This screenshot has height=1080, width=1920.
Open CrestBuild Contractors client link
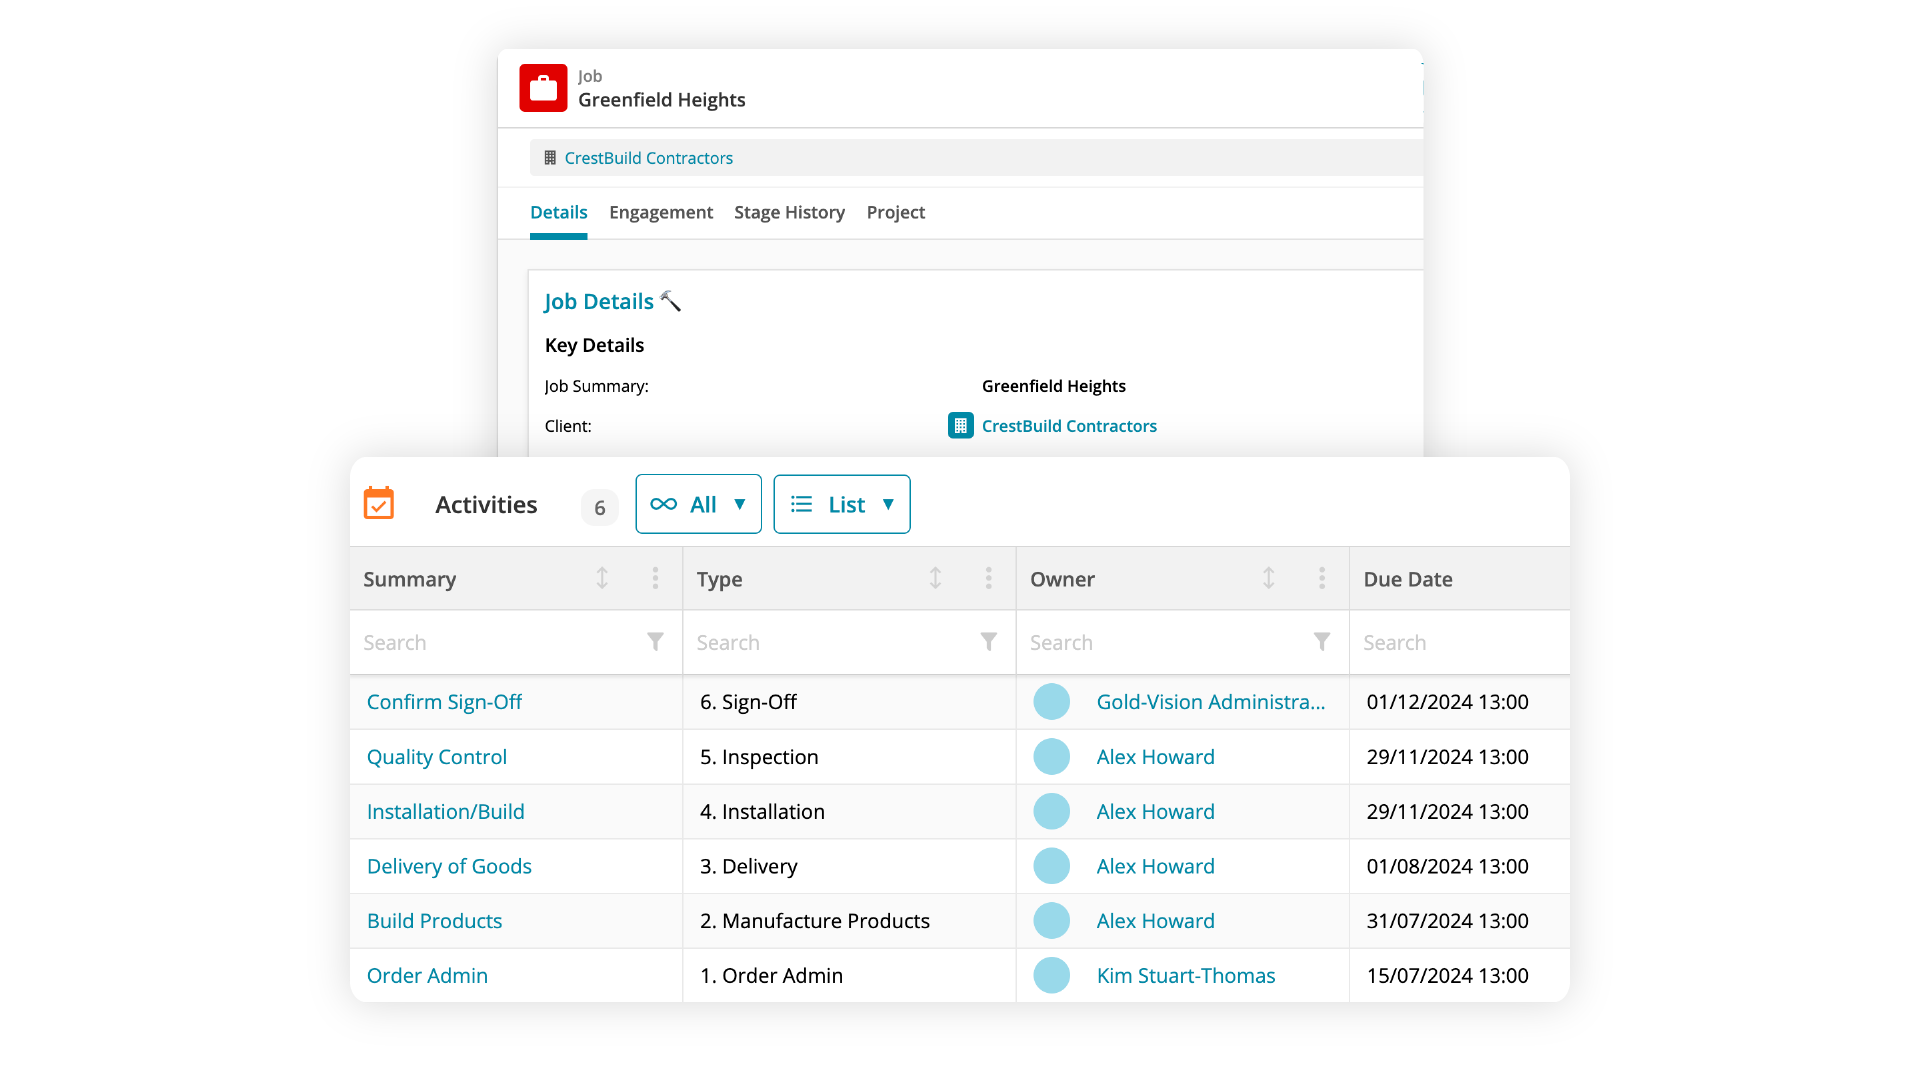click(1069, 426)
